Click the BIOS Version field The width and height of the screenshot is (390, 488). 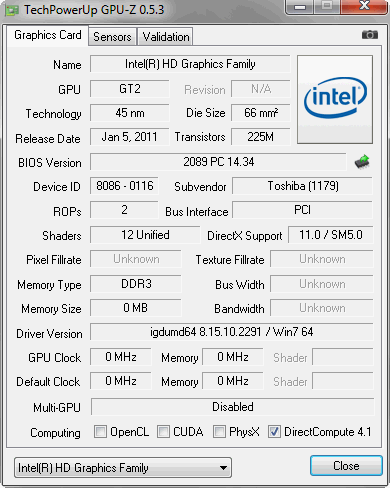point(218,162)
